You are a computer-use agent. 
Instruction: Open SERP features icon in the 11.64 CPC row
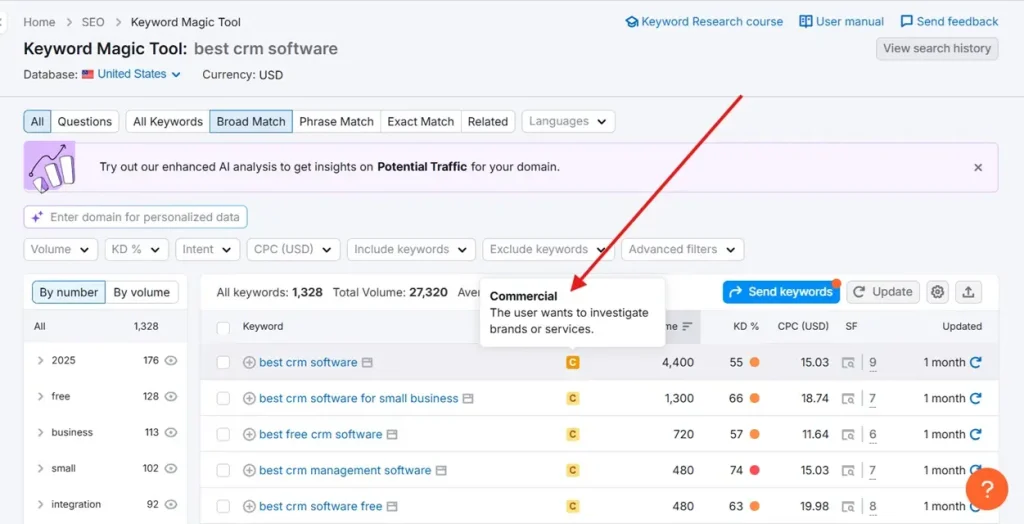[x=848, y=434]
